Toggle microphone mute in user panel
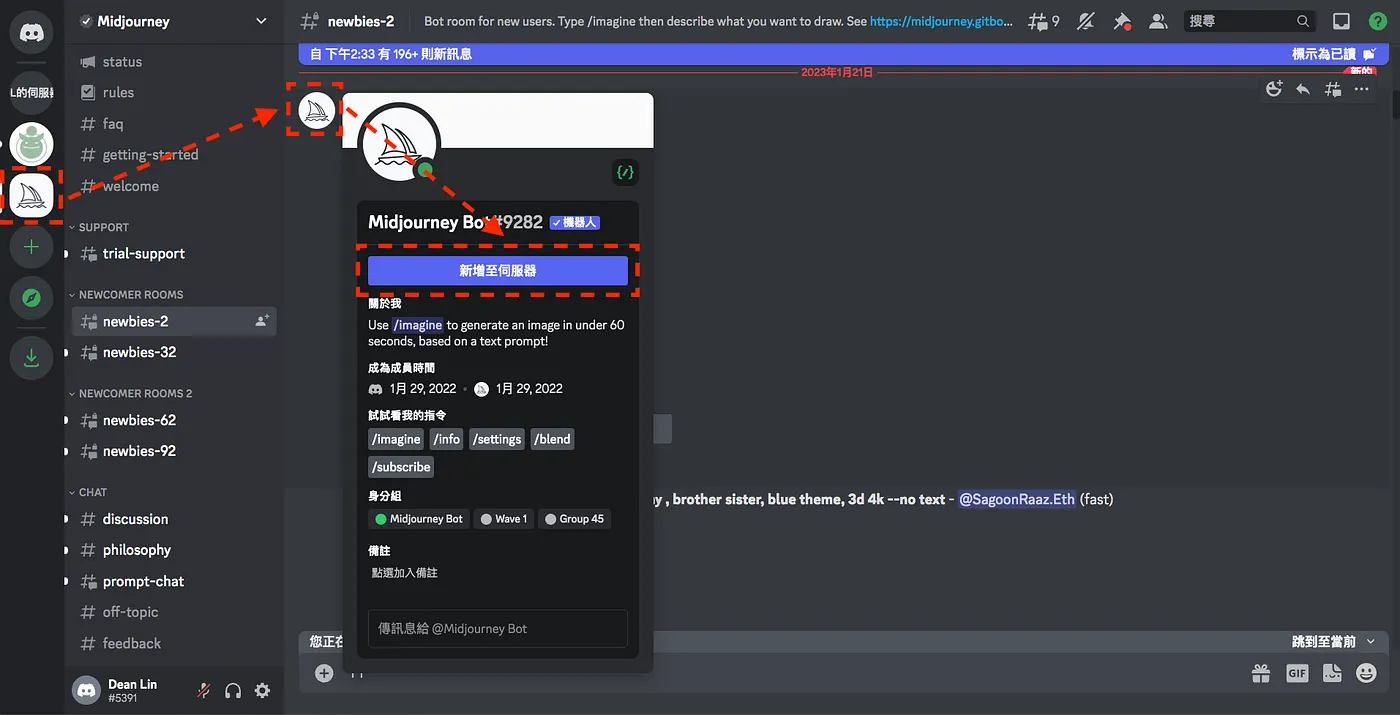Viewport: 1400px width, 715px height. pyautogui.click(x=204, y=690)
